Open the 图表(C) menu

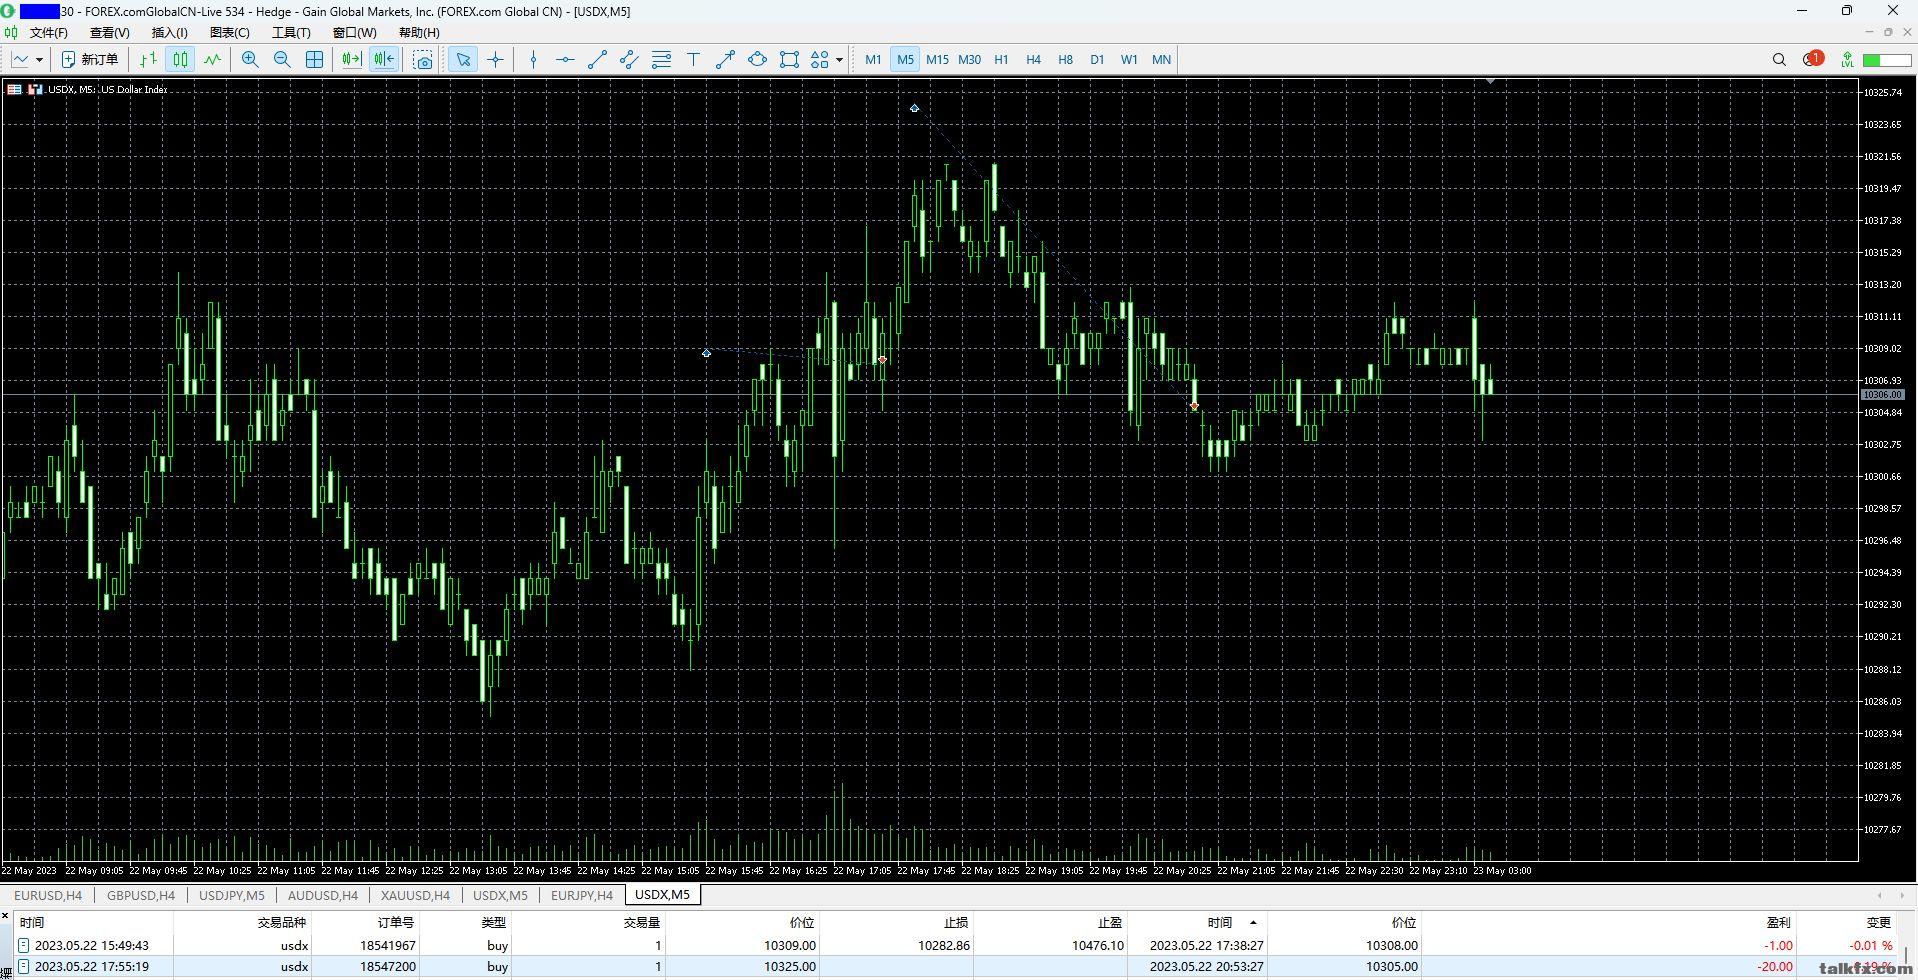coord(230,33)
